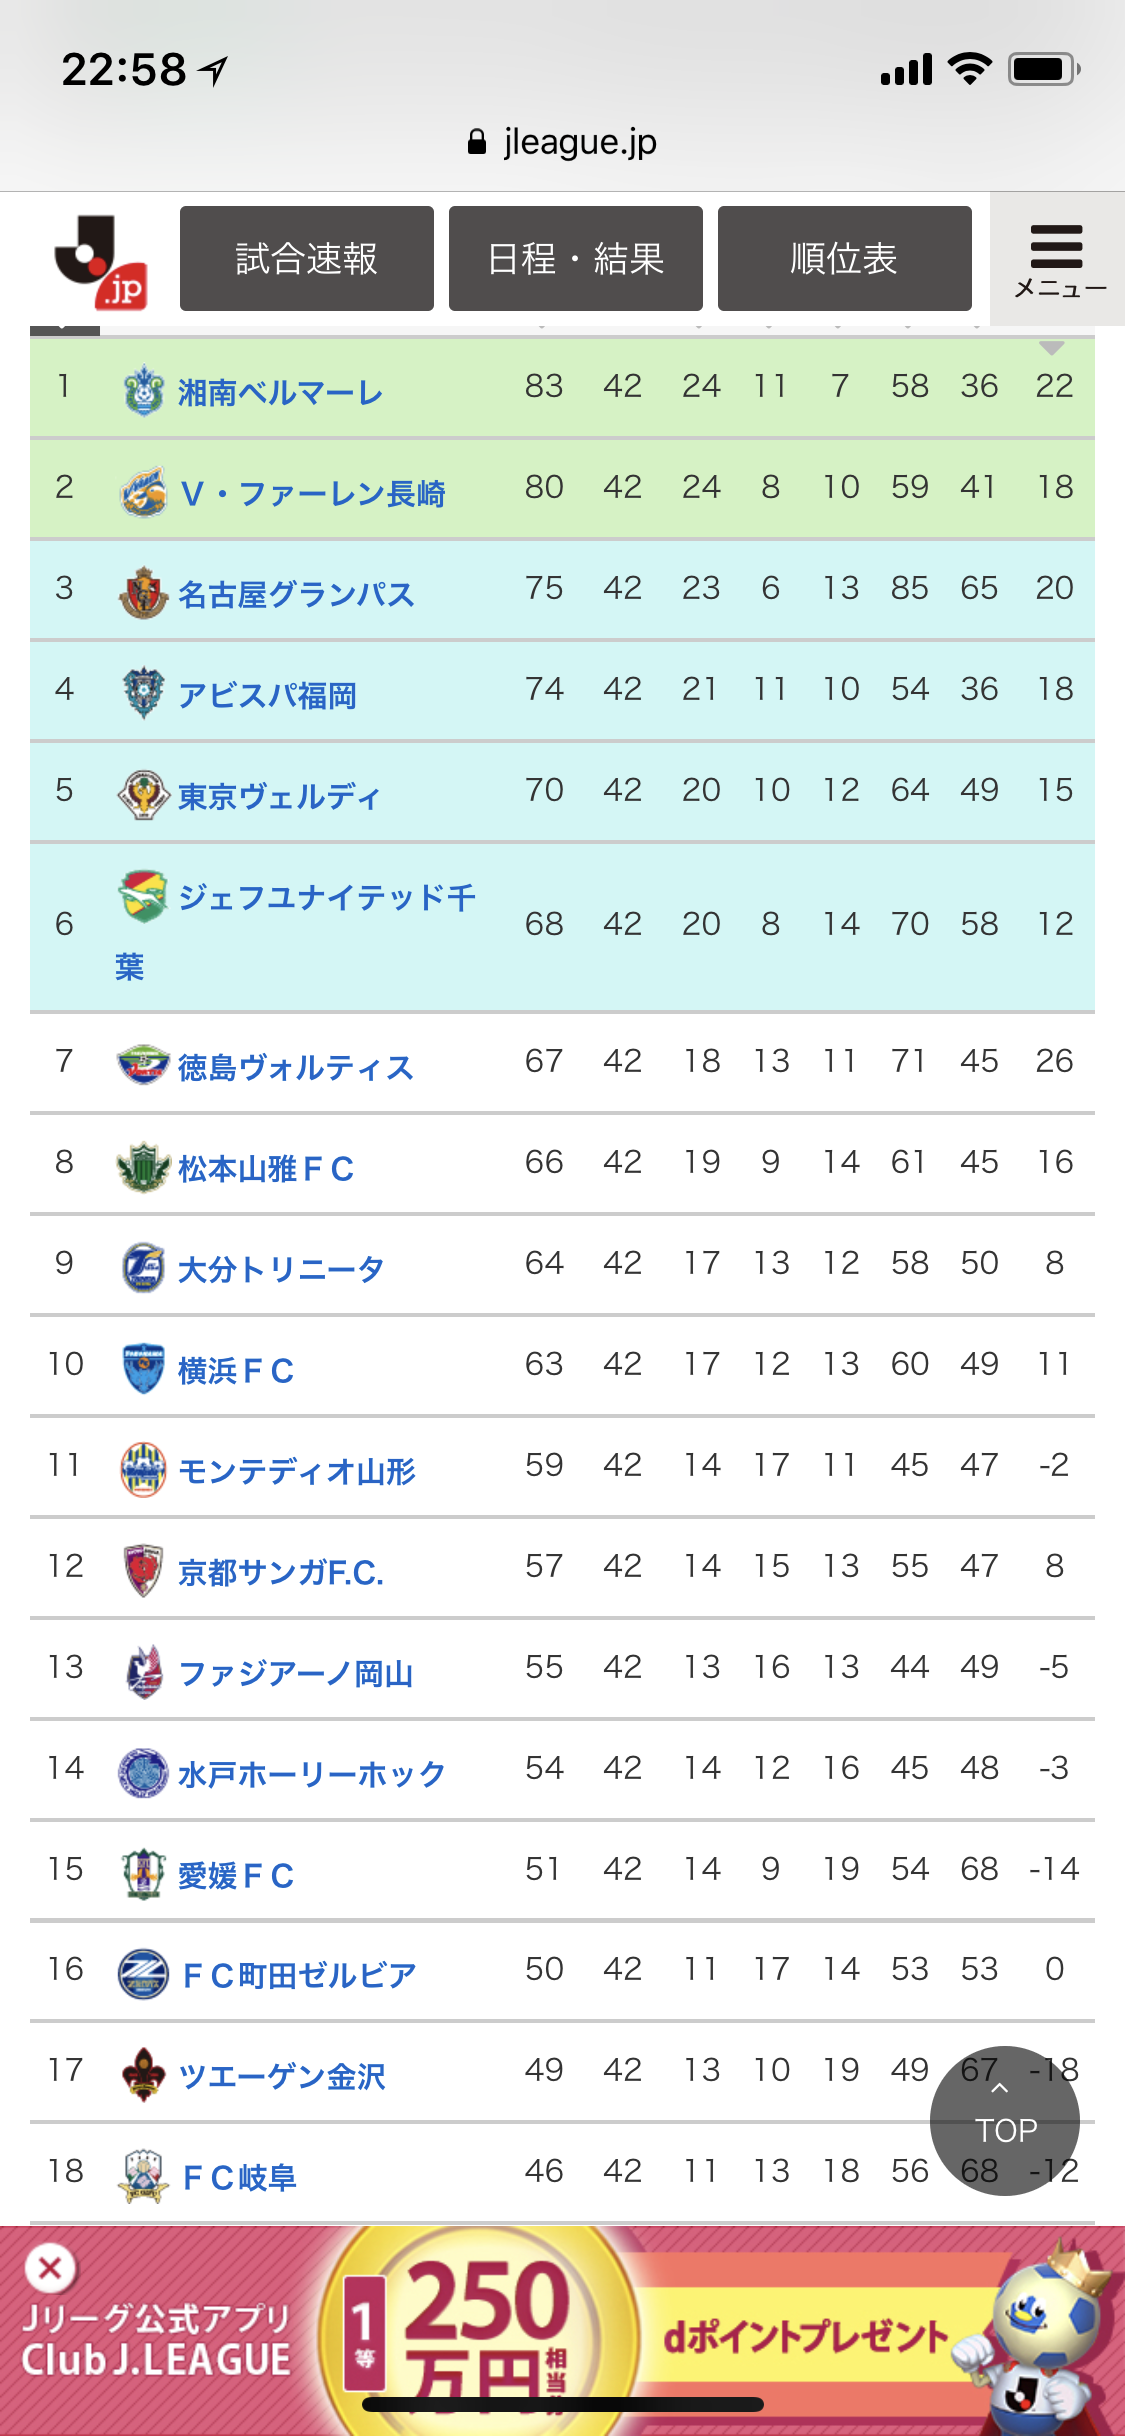1125x2436 pixels.
Task: Open the 試合速報 tab
Action: click(x=307, y=259)
